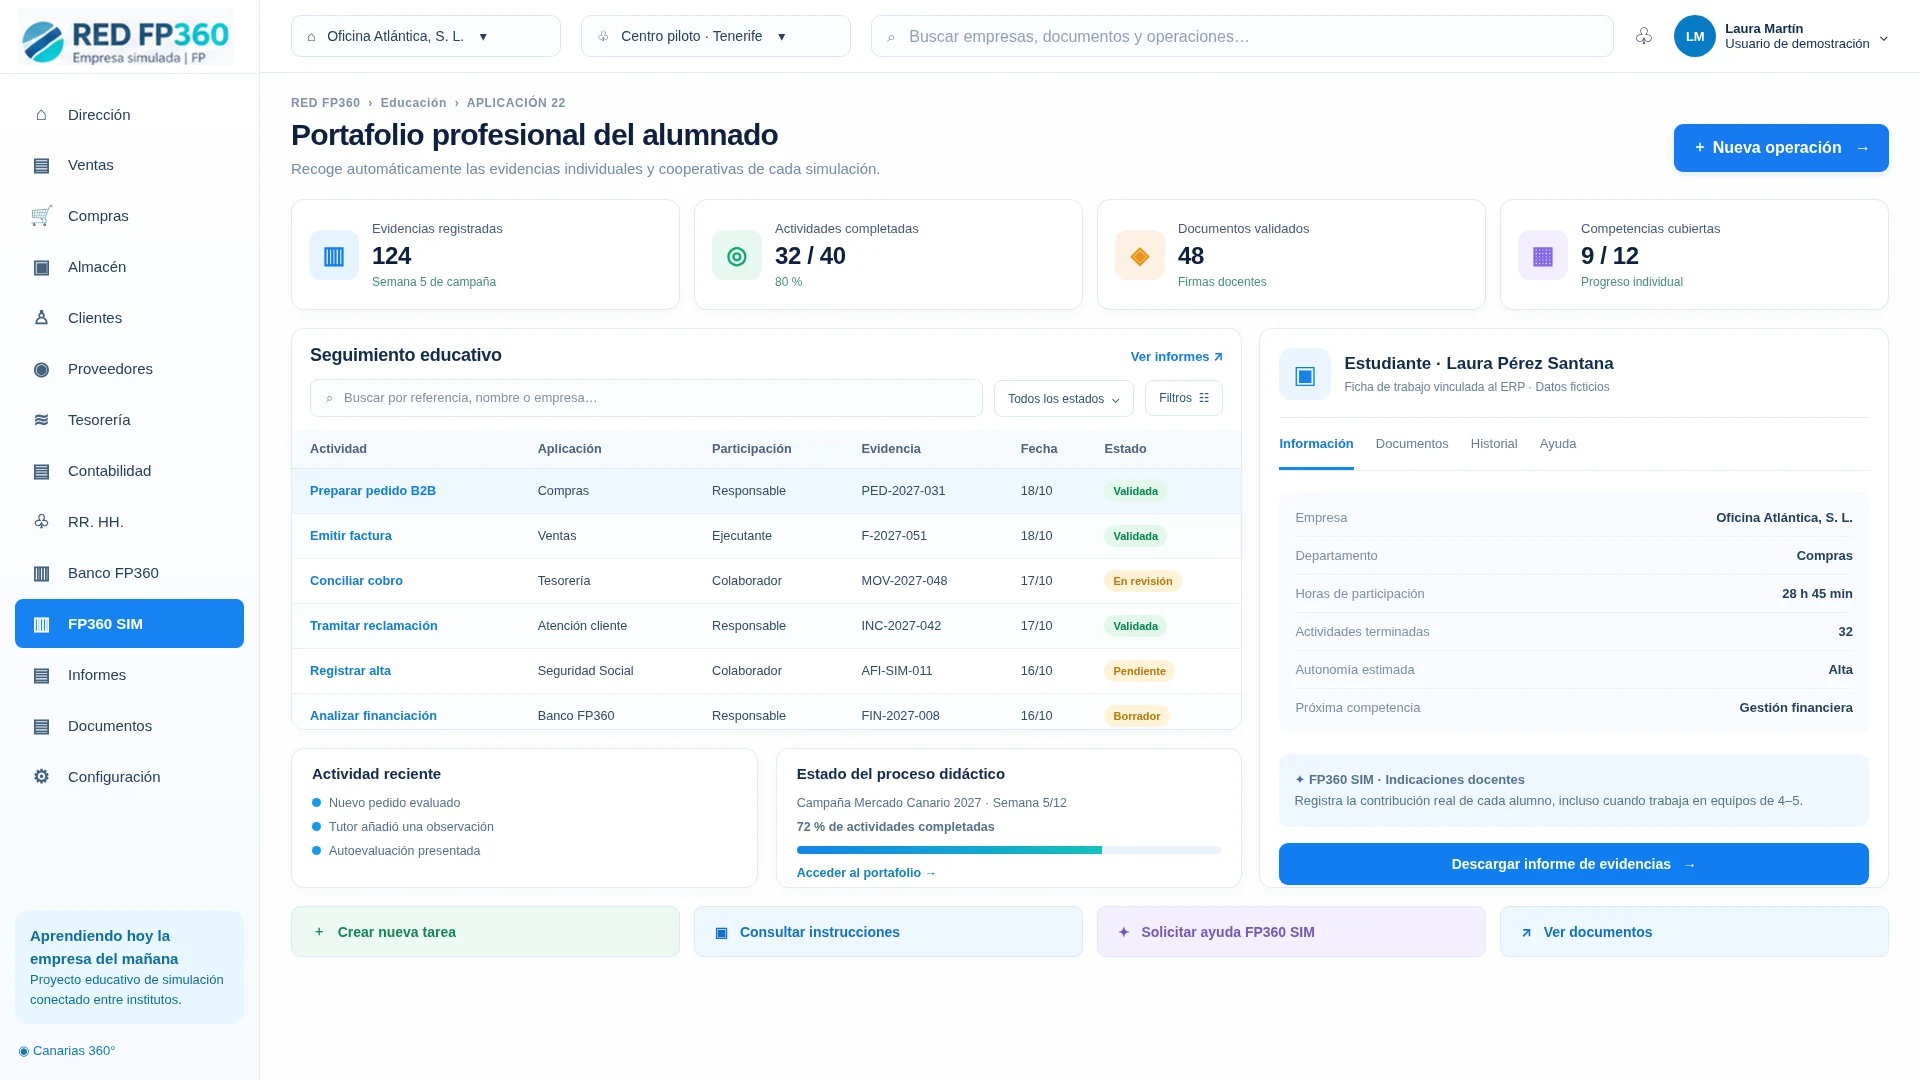Image resolution: width=1920 pixels, height=1080 pixels.
Task: Click the Documentos validados diamond icon
Action: tap(1140, 256)
